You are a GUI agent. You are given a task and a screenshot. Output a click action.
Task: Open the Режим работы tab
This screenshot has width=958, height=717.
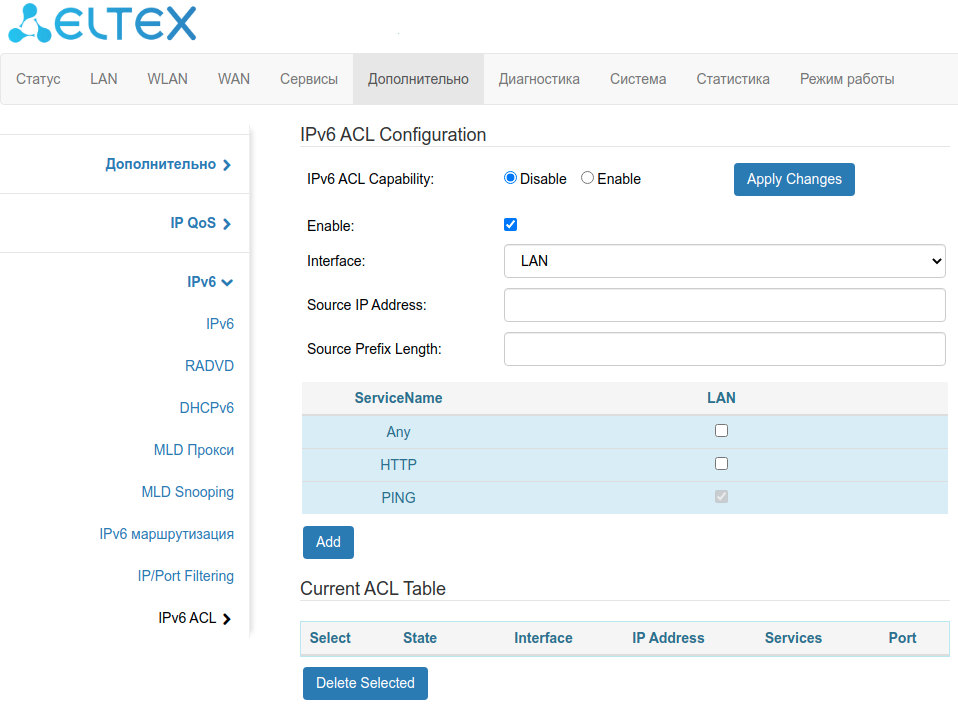846,79
